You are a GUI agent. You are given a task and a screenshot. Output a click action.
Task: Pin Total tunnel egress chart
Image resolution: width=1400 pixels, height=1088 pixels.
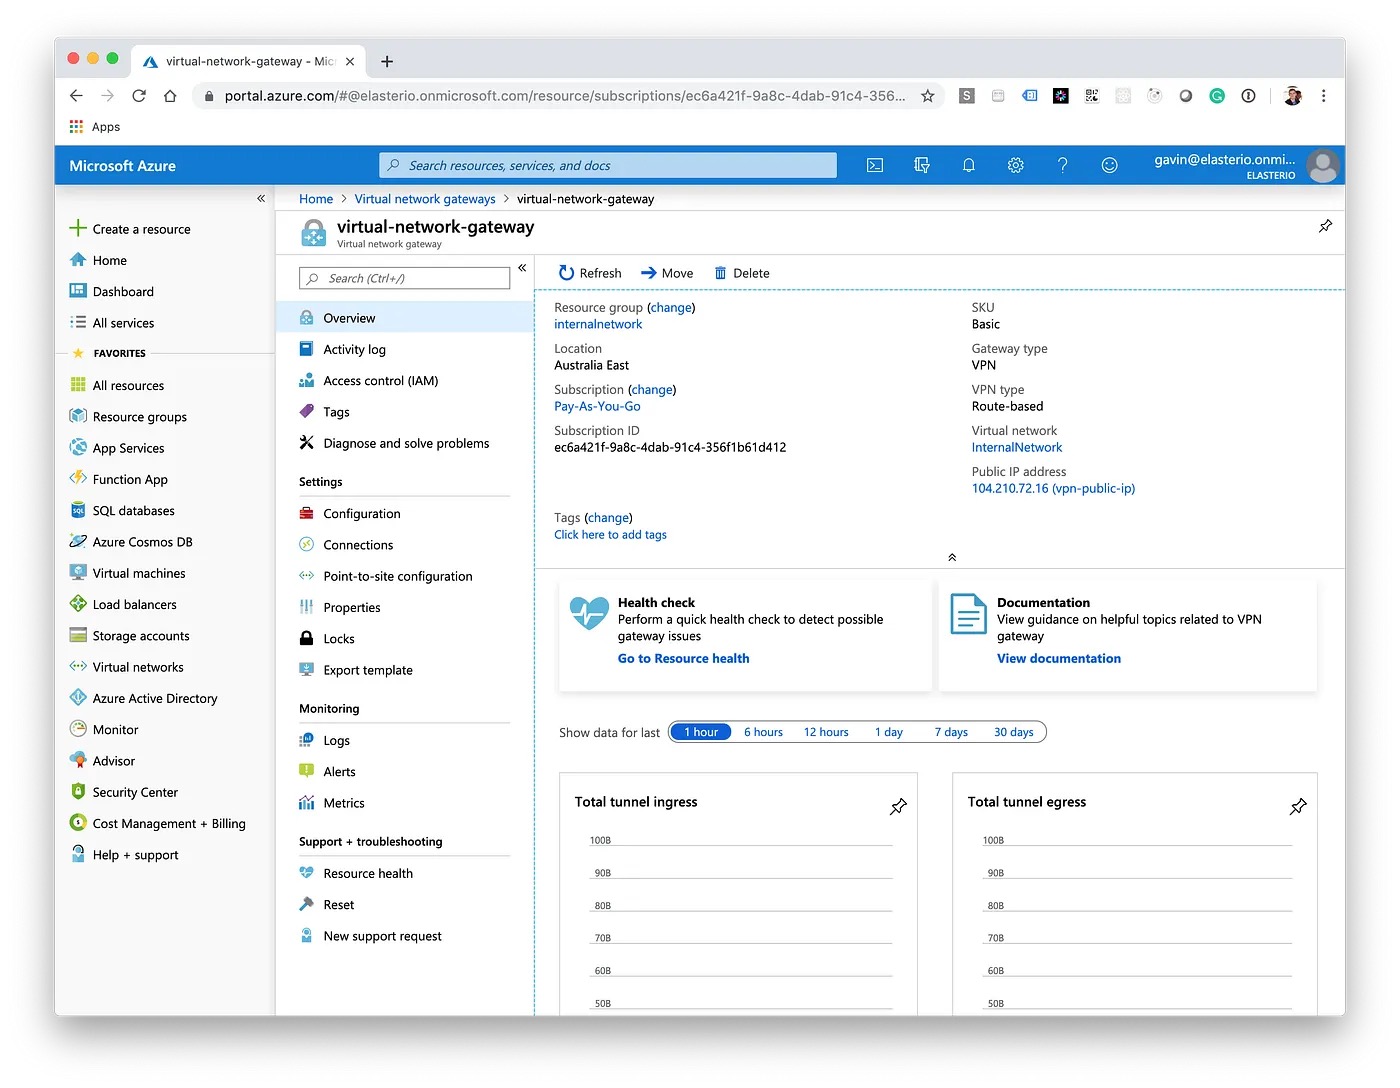1298,806
